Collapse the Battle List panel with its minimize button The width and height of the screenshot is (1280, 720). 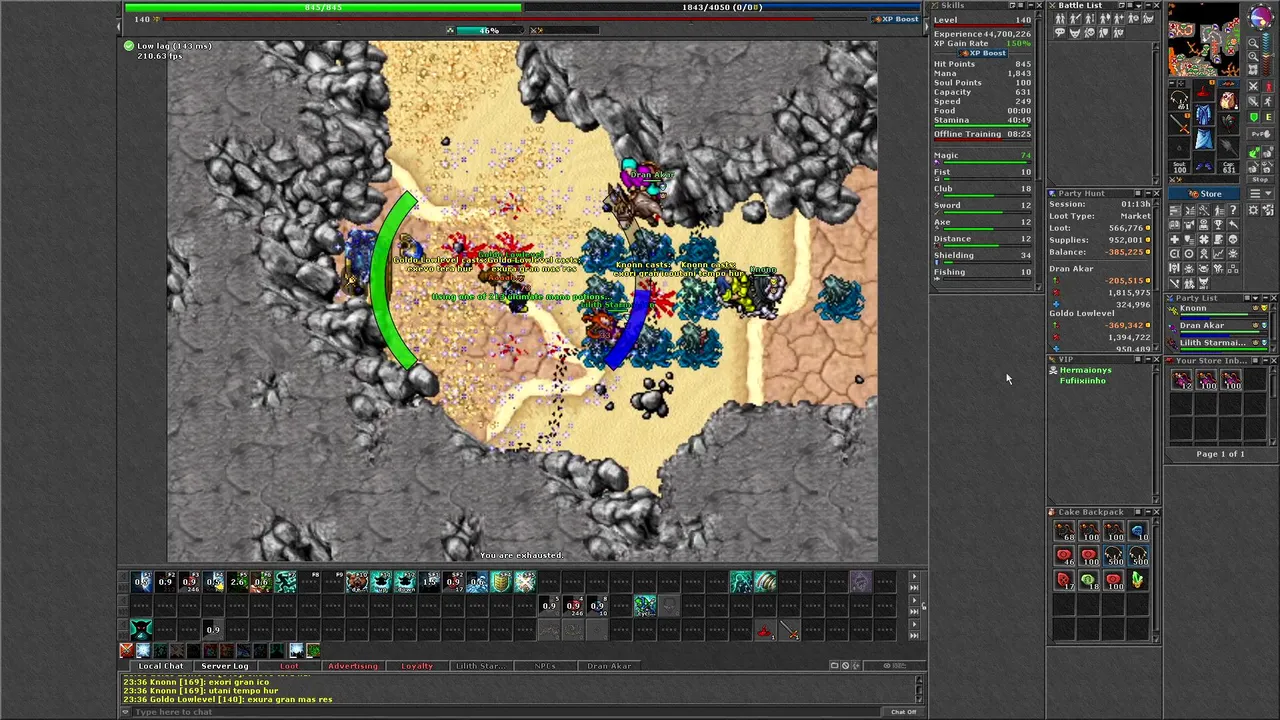1148,5
